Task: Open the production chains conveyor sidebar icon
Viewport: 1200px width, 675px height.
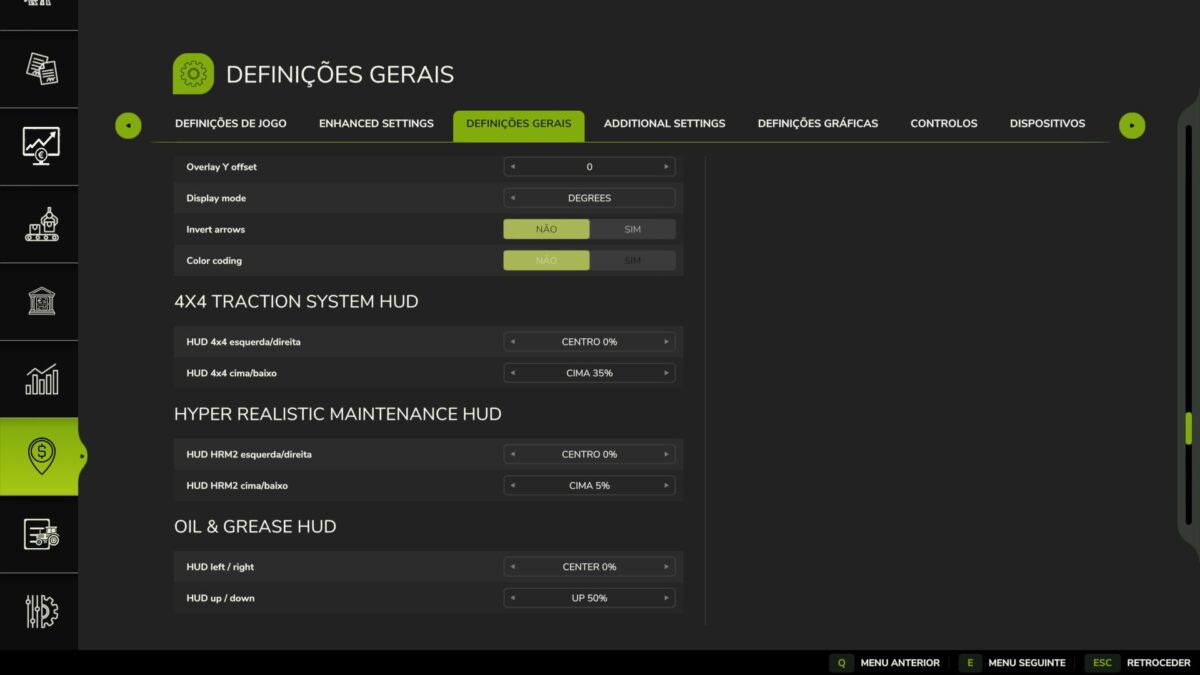Action: coord(41,224)
